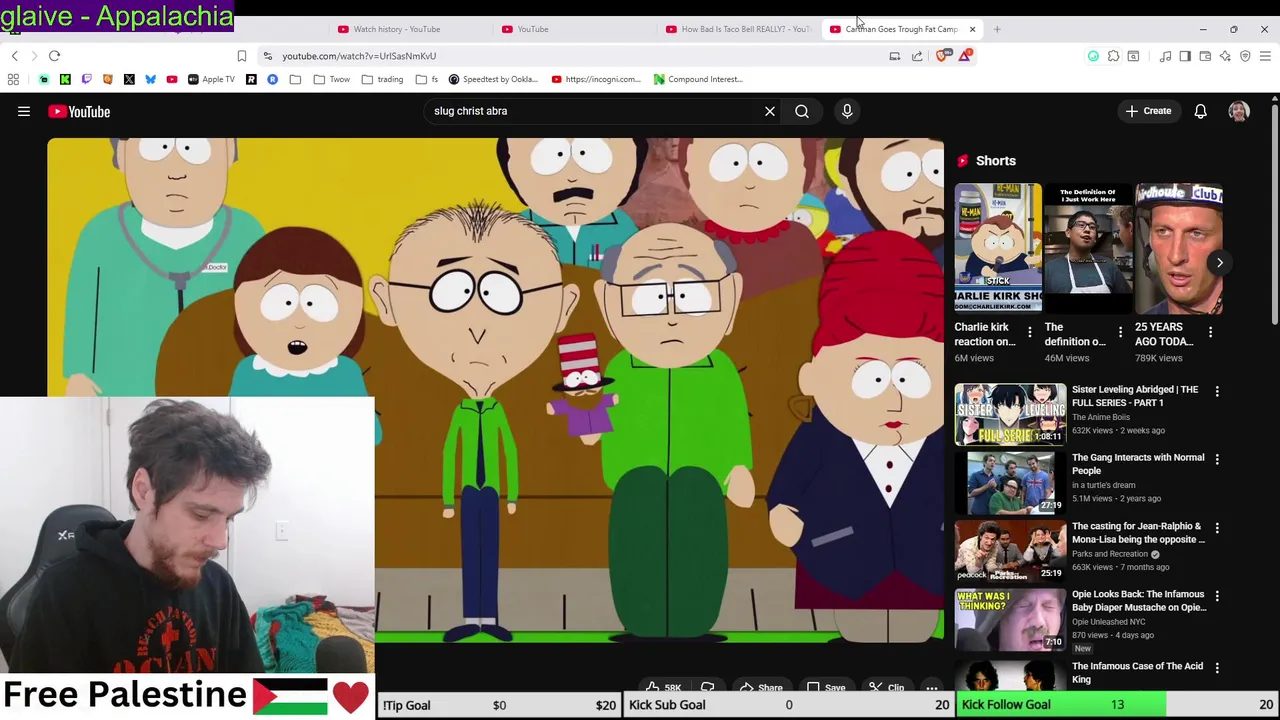Screen dimensions: 1280x720
Task: Open the YouTube hamburger guide menu
Action: (x=24, y=112)
